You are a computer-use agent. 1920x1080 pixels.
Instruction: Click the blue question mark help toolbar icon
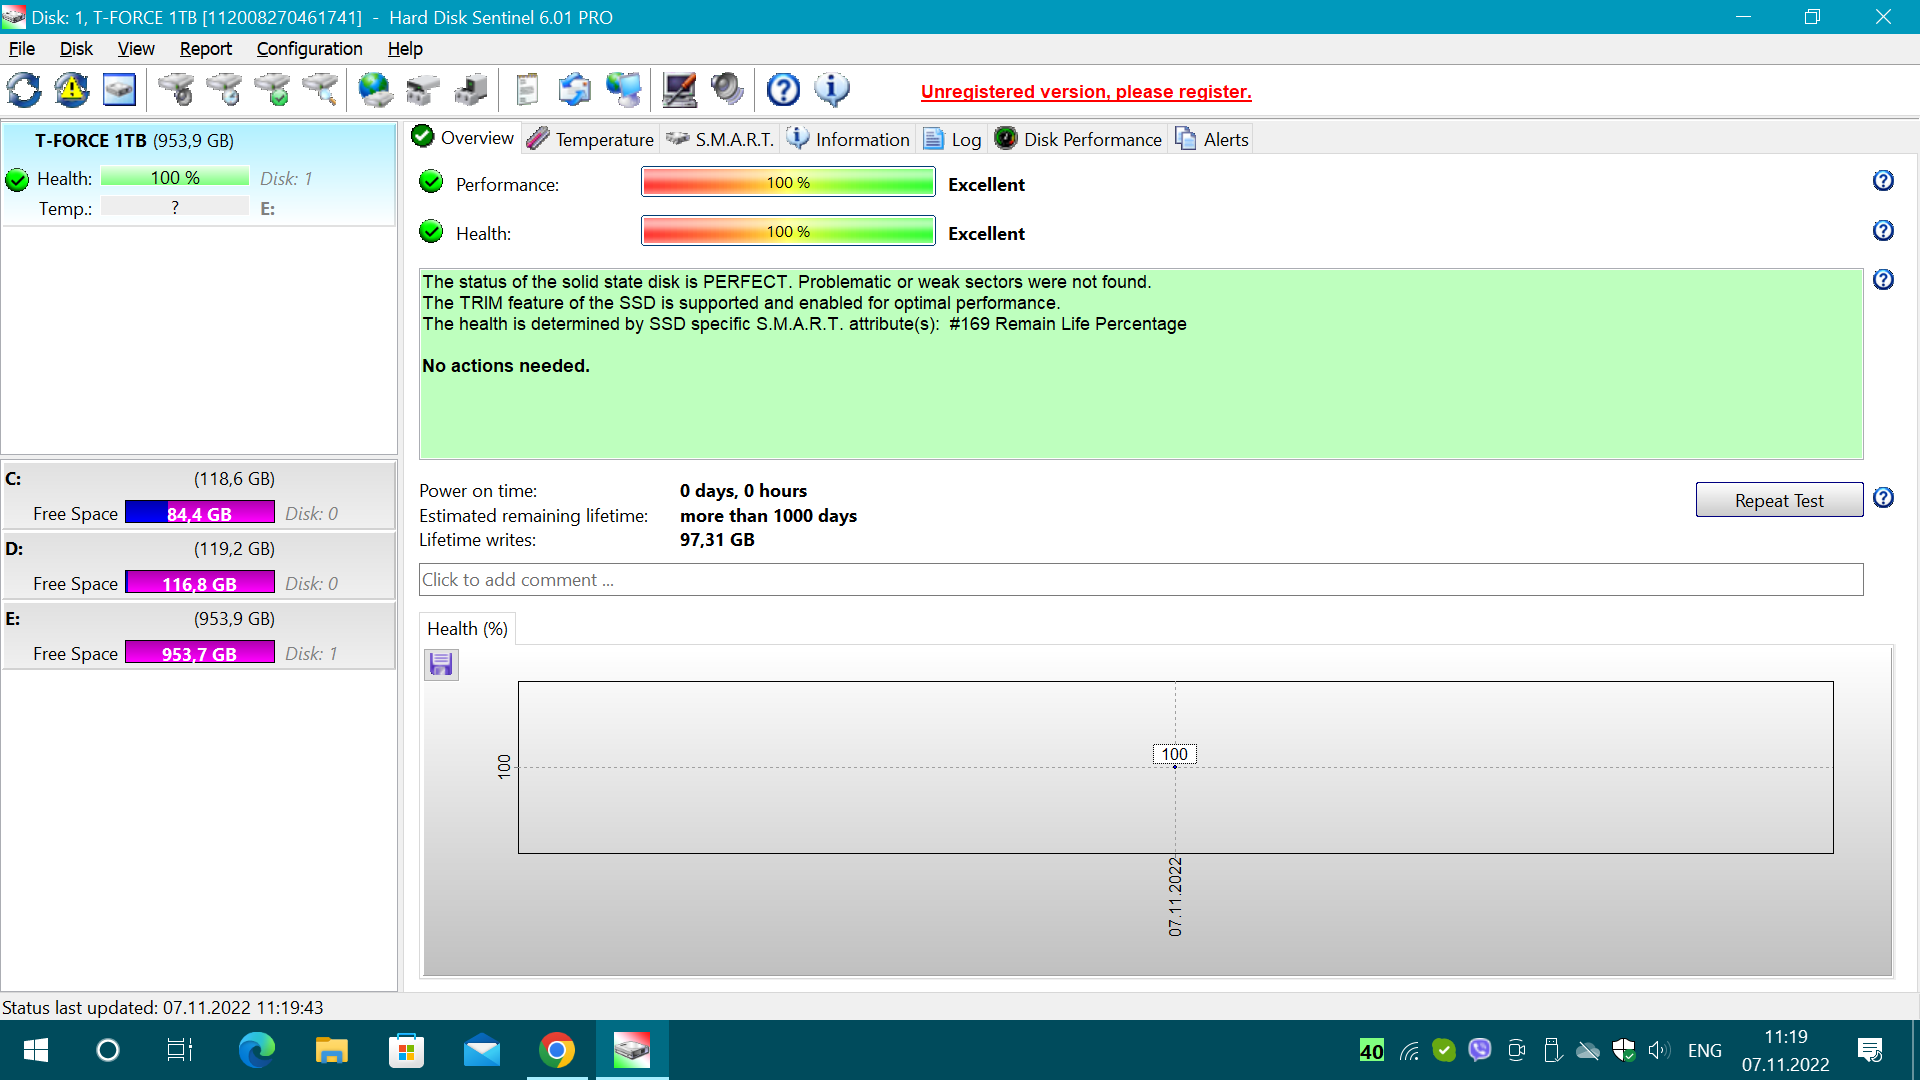(783, 91)
